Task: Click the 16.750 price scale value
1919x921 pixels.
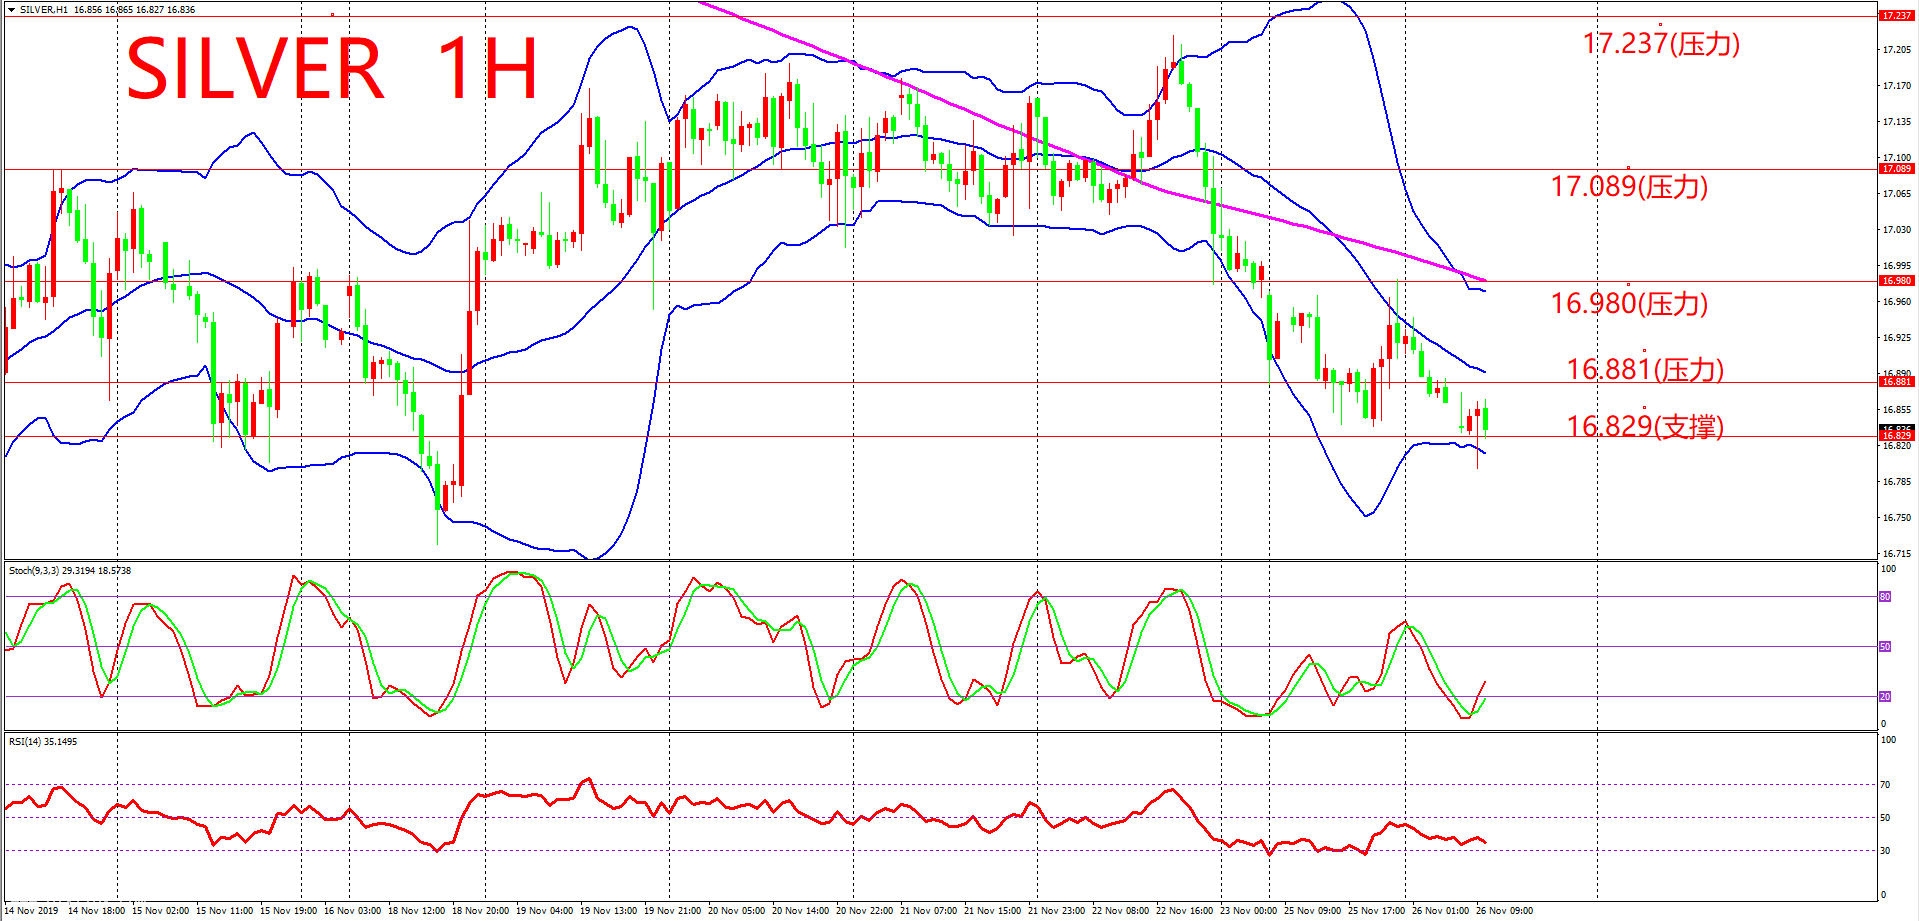Action: point(1896,518)
